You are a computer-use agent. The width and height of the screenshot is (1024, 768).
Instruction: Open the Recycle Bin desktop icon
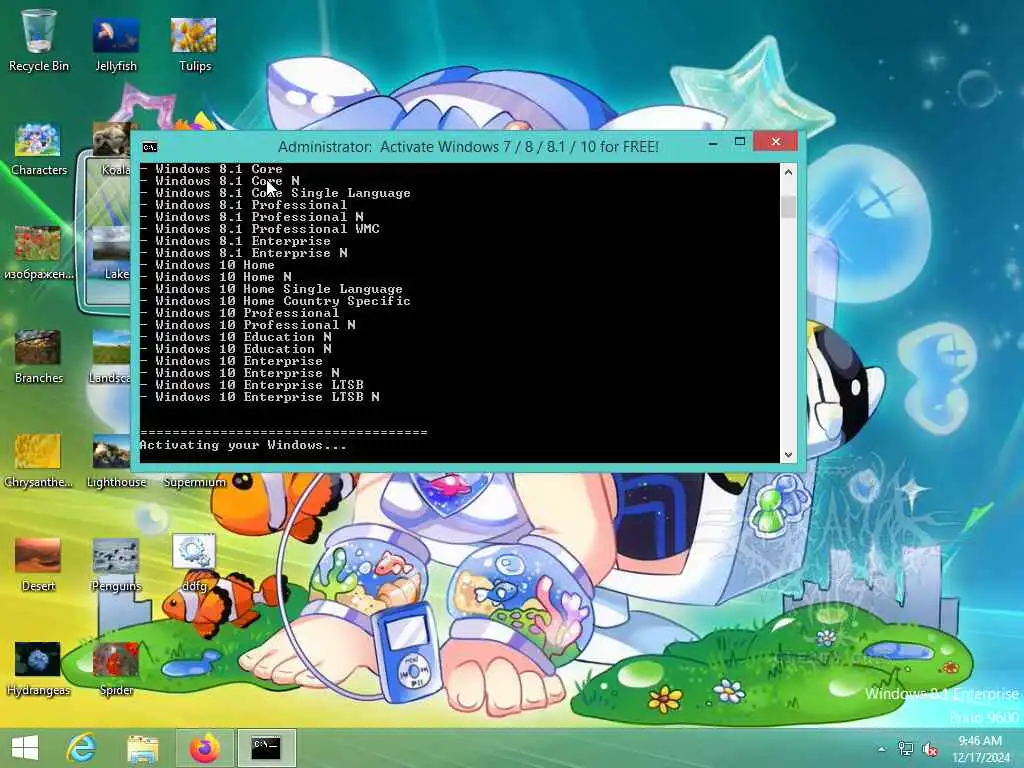pyautogui.click(x=39, y=40)
